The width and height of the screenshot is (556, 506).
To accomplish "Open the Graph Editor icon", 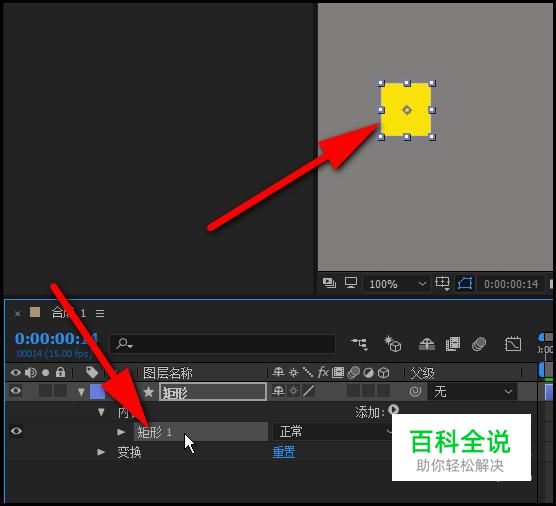I will click(x=513, y=344).
